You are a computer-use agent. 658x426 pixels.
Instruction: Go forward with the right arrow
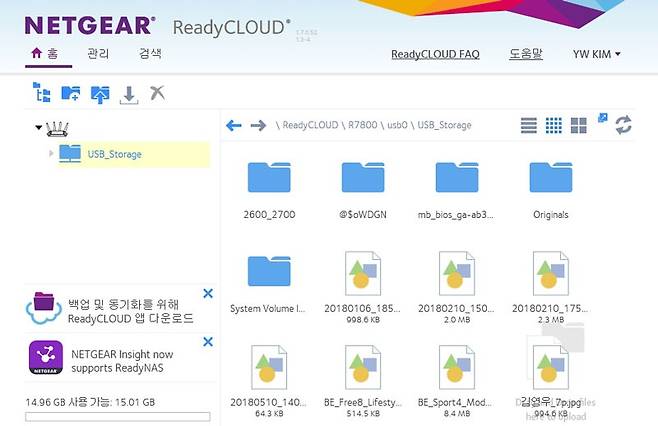click(x=258, y=125)
